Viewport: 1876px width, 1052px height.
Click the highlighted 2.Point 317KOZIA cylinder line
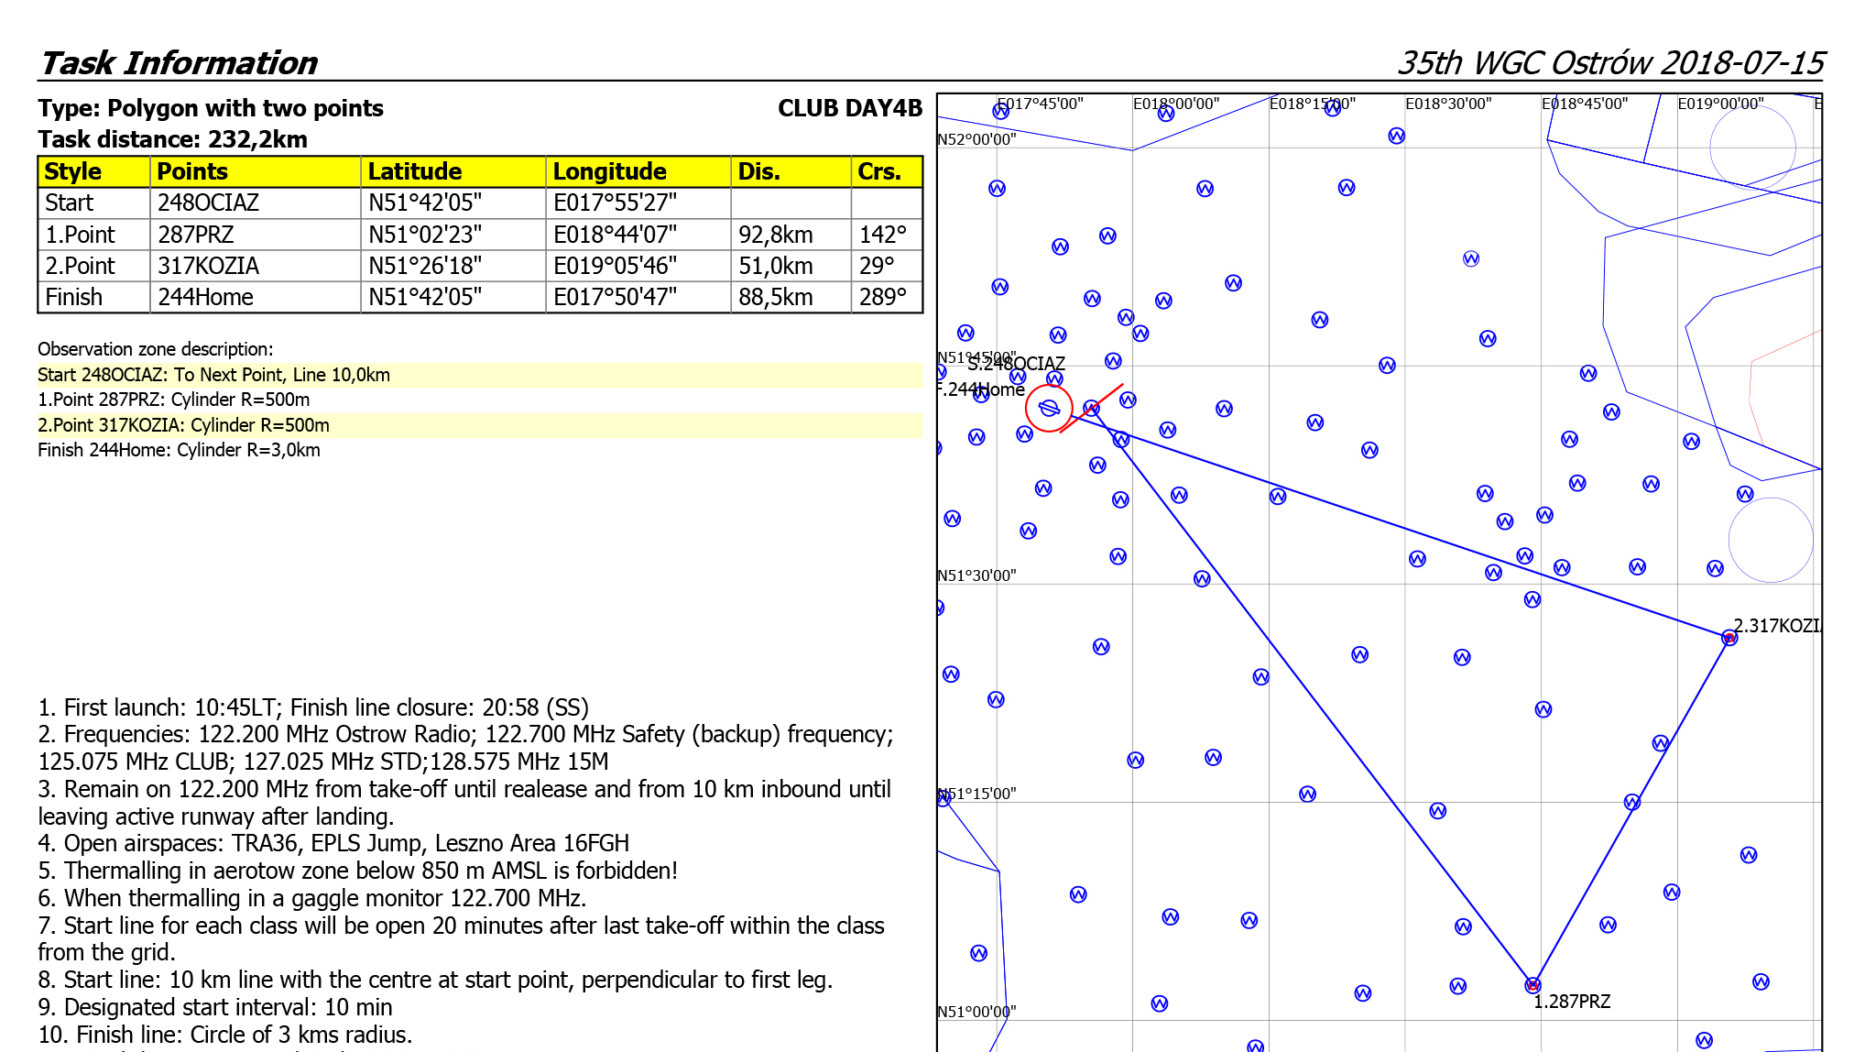(184, 425)
